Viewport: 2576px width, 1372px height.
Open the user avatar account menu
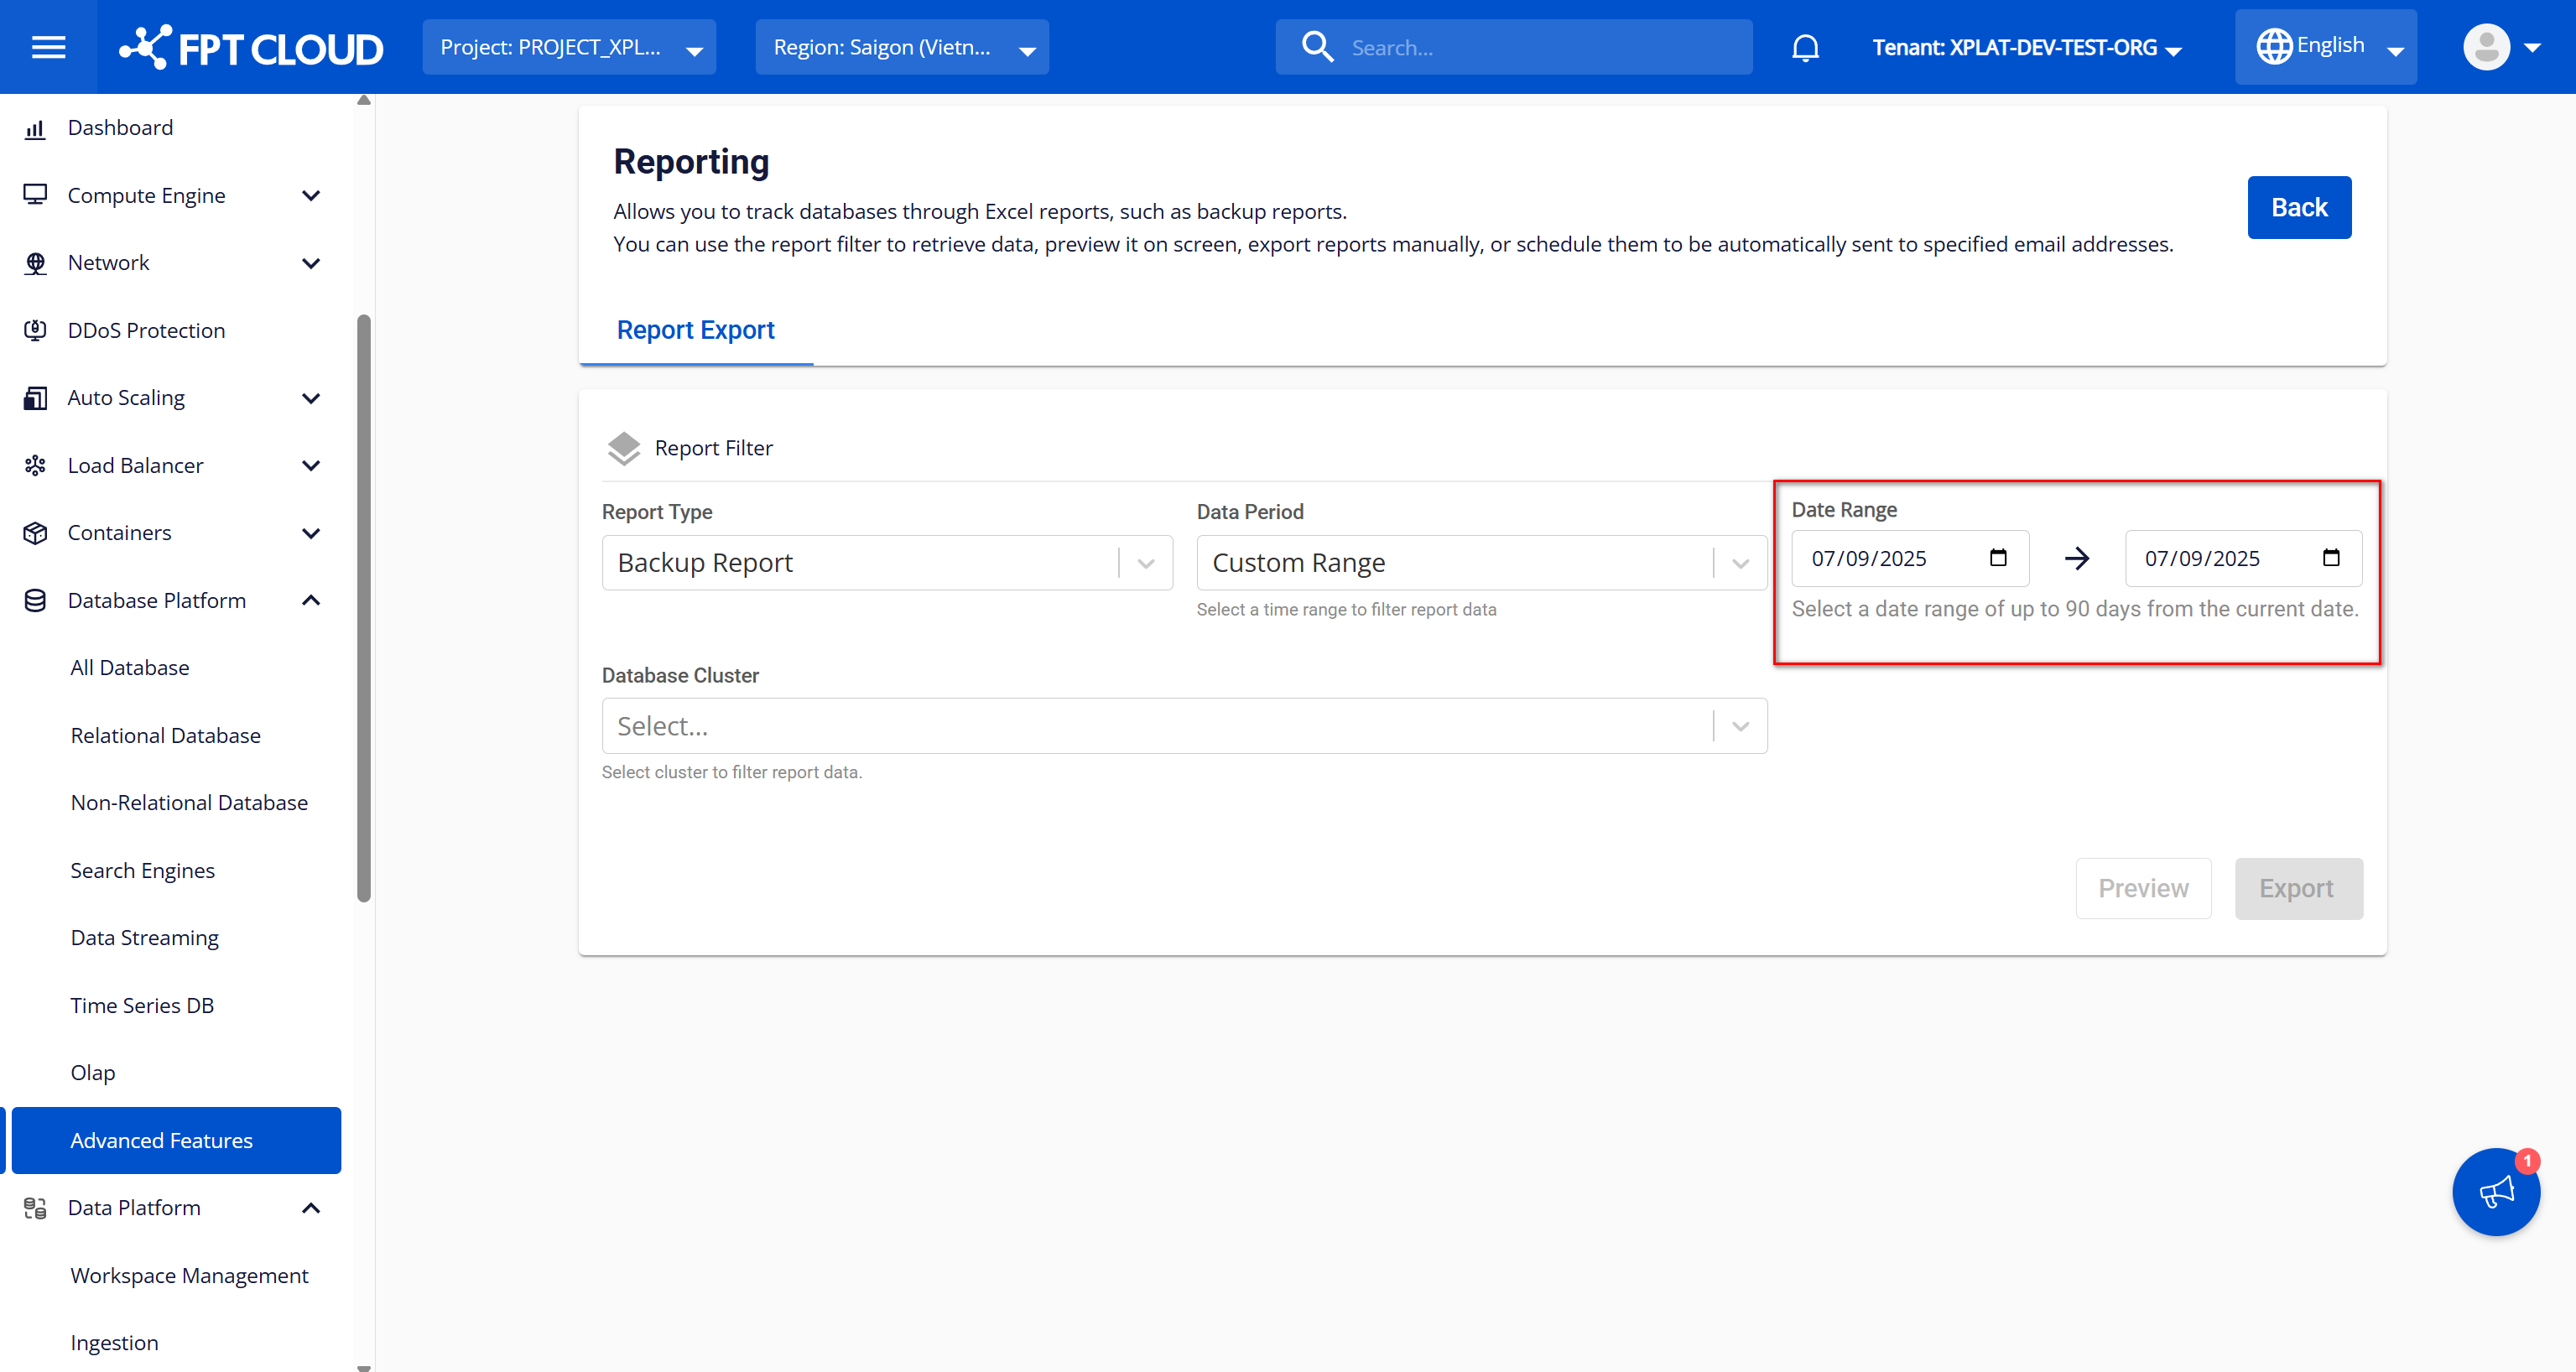2500,47
